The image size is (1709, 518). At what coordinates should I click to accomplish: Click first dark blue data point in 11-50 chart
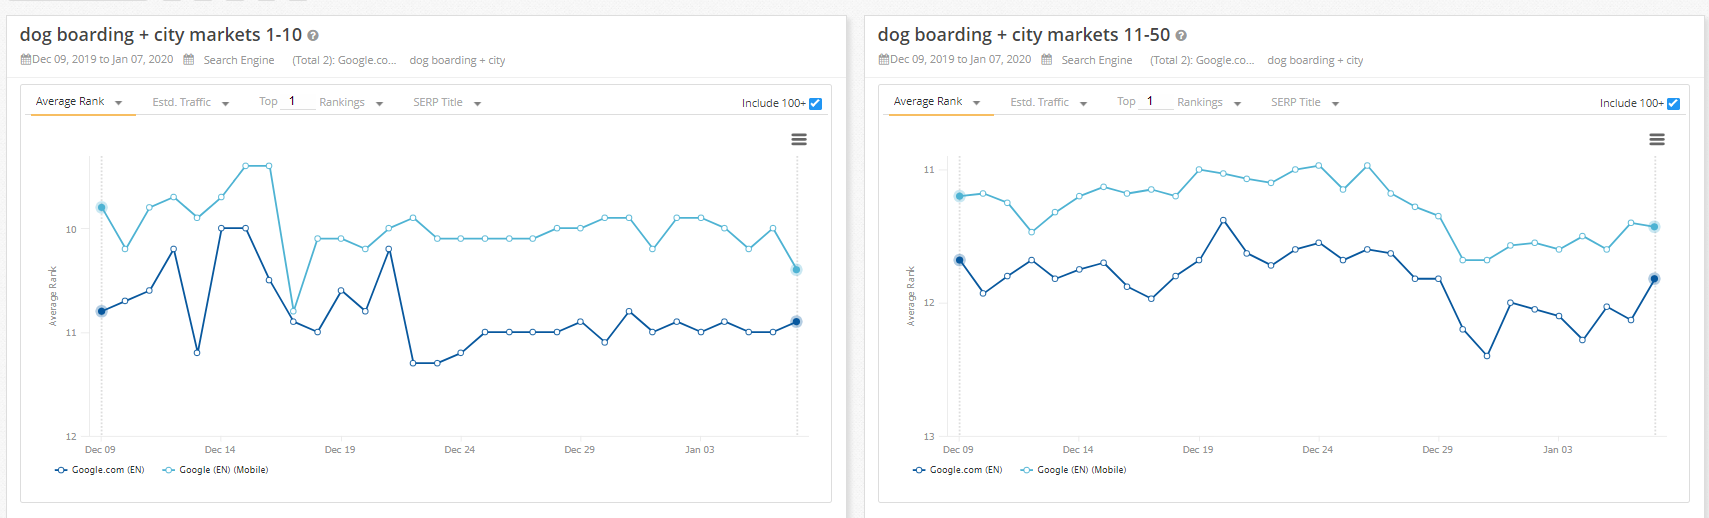959,260
